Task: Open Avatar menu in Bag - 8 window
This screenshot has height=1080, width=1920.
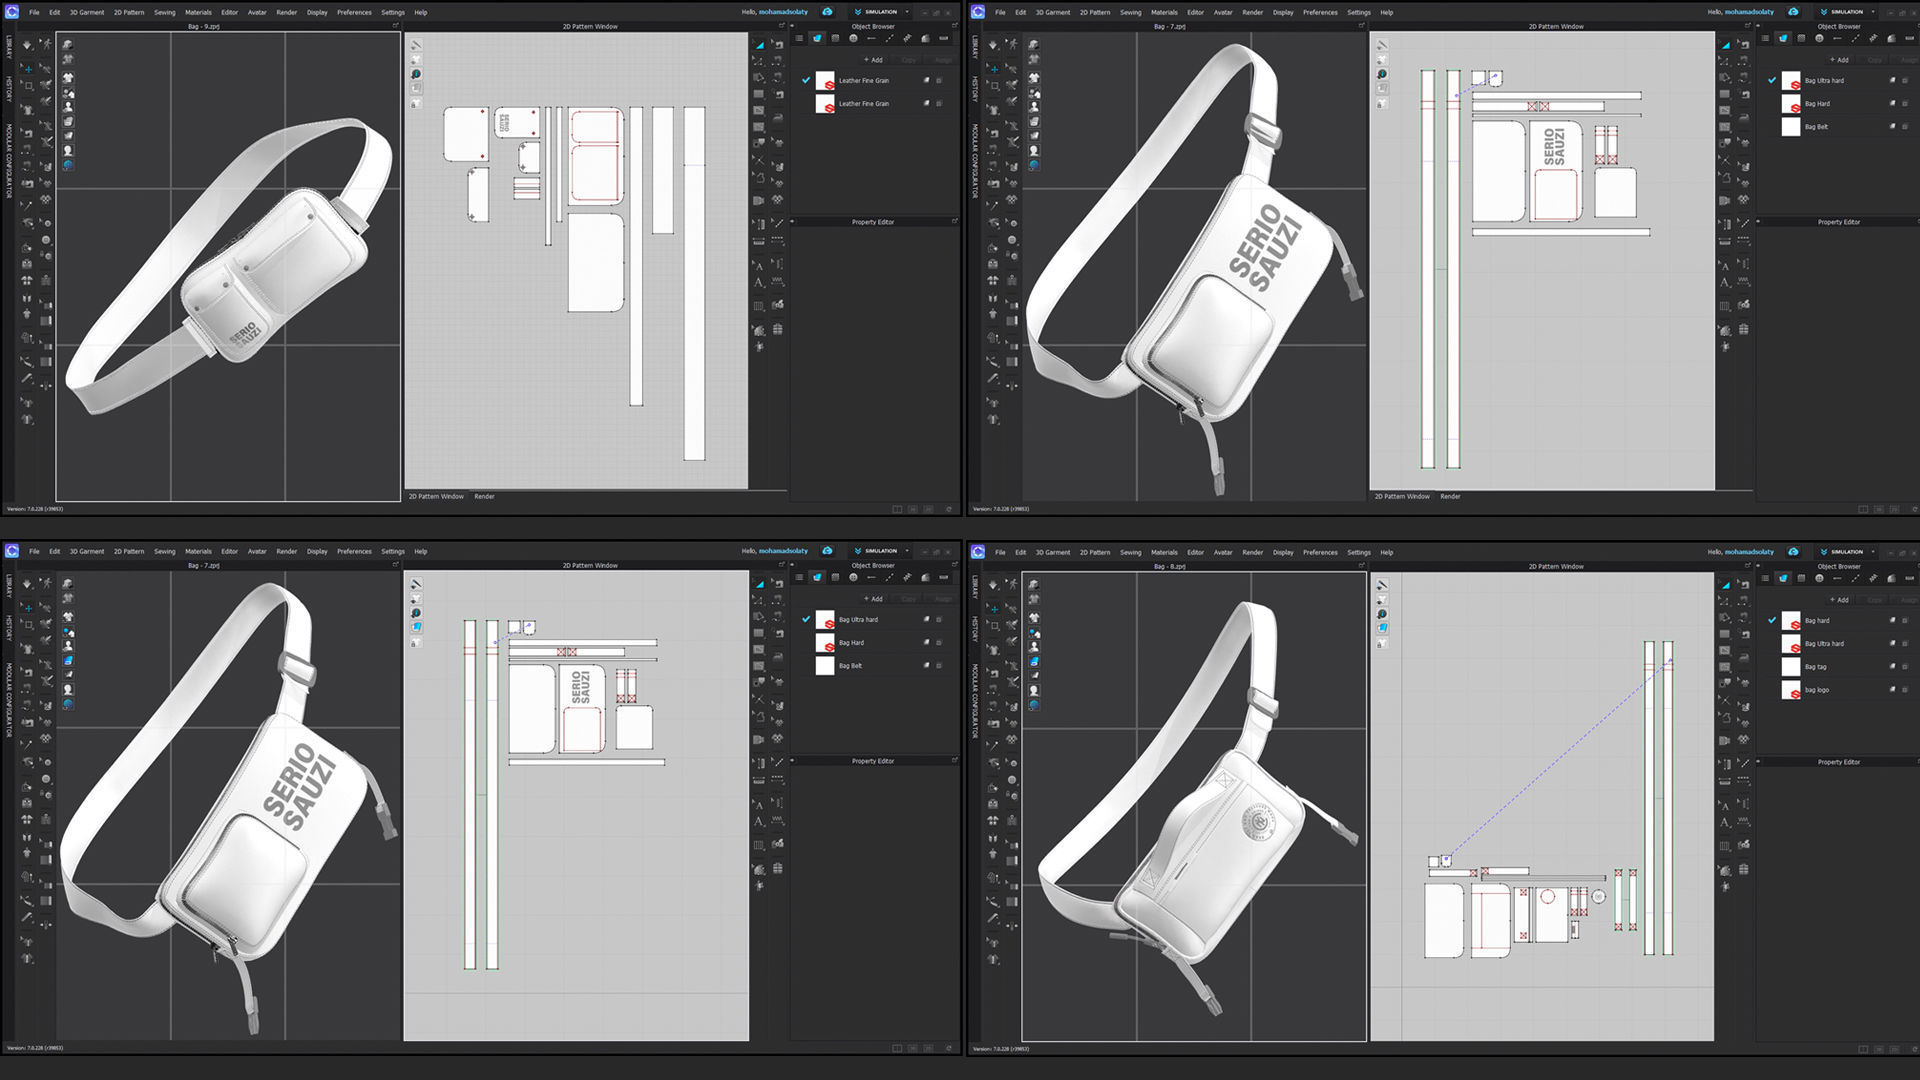Action: tap(1223, 552)
